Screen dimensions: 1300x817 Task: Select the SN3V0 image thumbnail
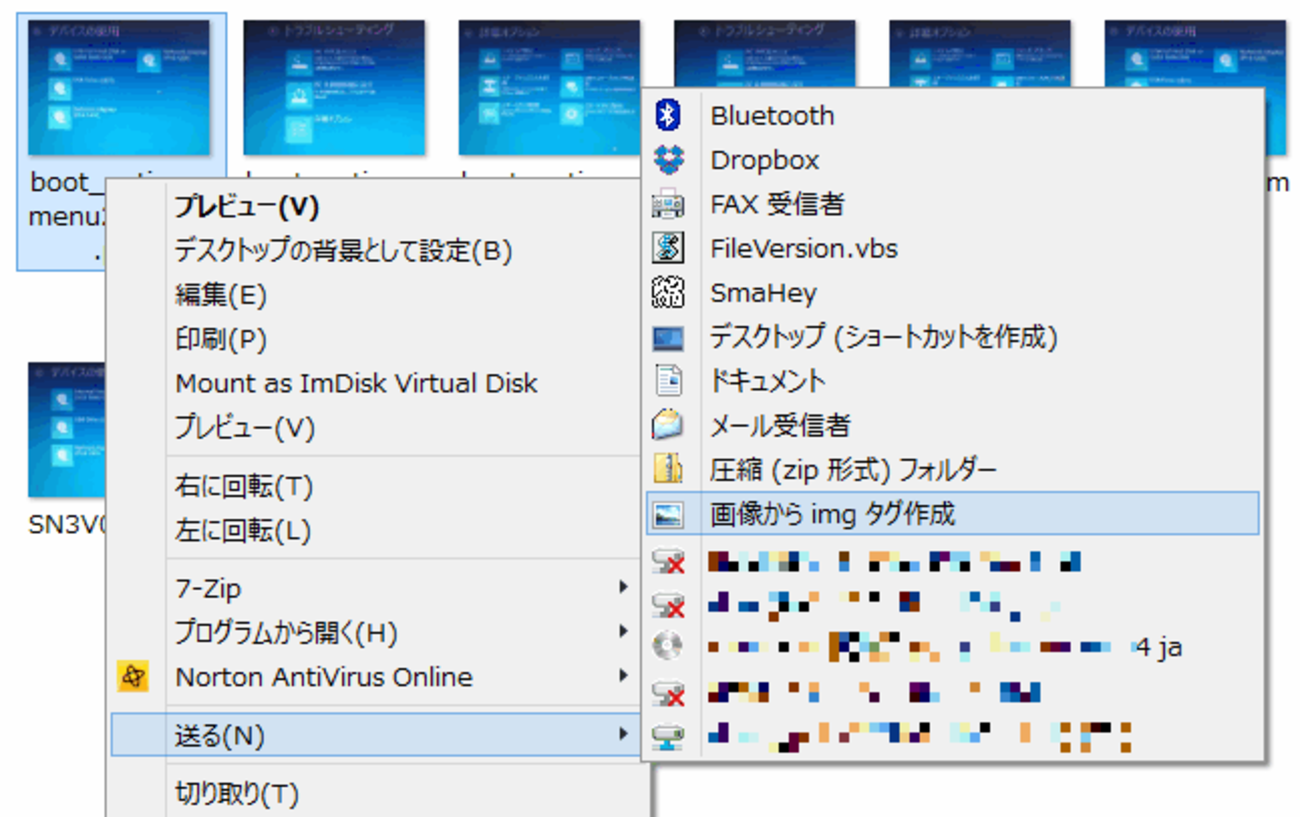[x=66, y=430]
